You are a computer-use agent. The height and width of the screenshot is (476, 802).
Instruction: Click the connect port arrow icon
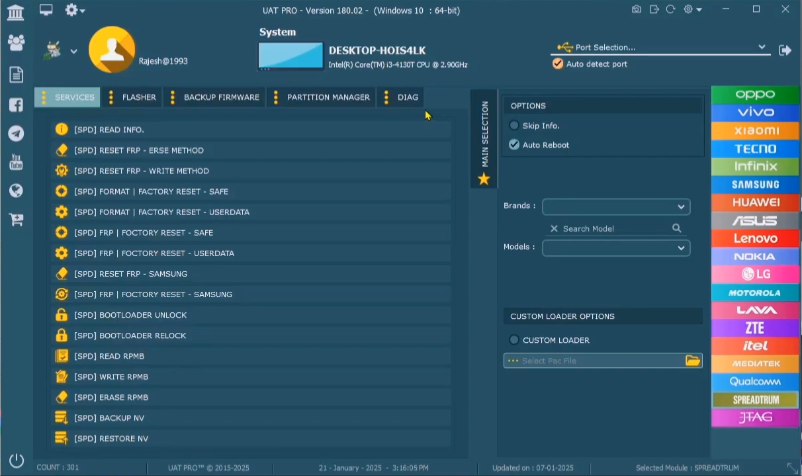(x=785, y=50)
